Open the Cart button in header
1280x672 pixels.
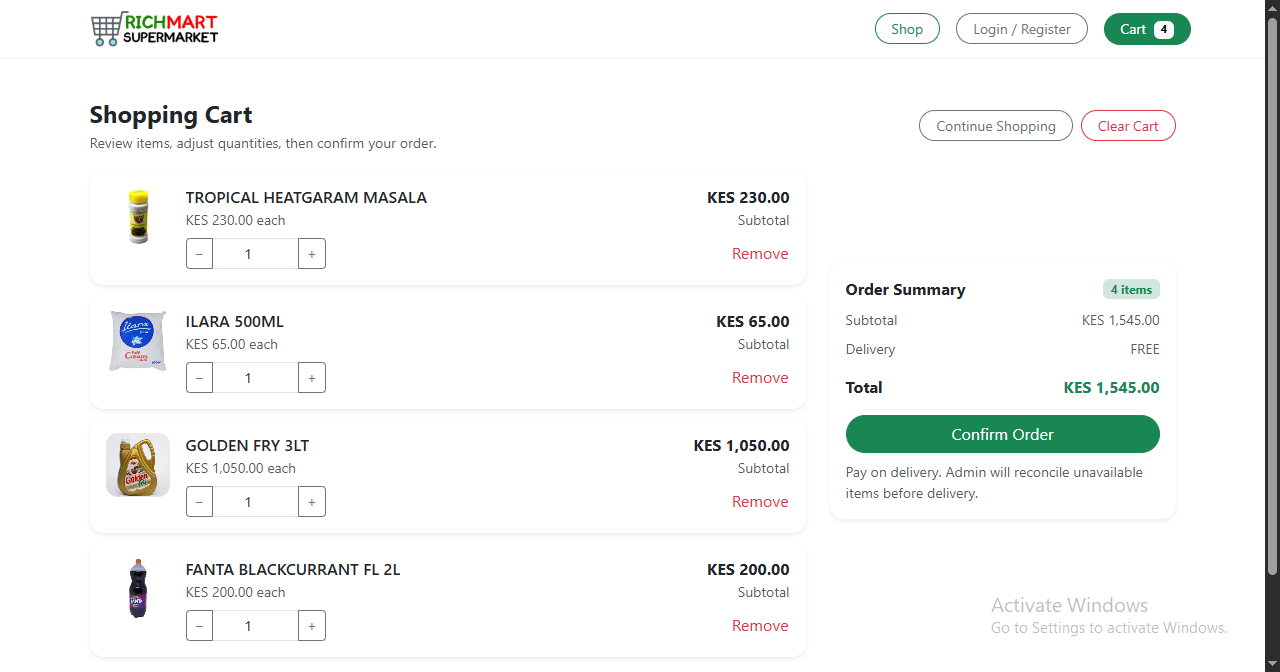pyautogui.click(x=1147, y=29)
